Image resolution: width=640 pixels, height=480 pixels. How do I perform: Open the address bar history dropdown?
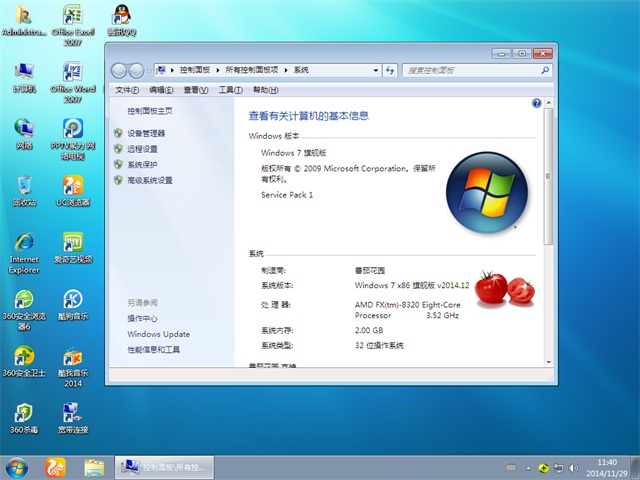tap(375, 70)
